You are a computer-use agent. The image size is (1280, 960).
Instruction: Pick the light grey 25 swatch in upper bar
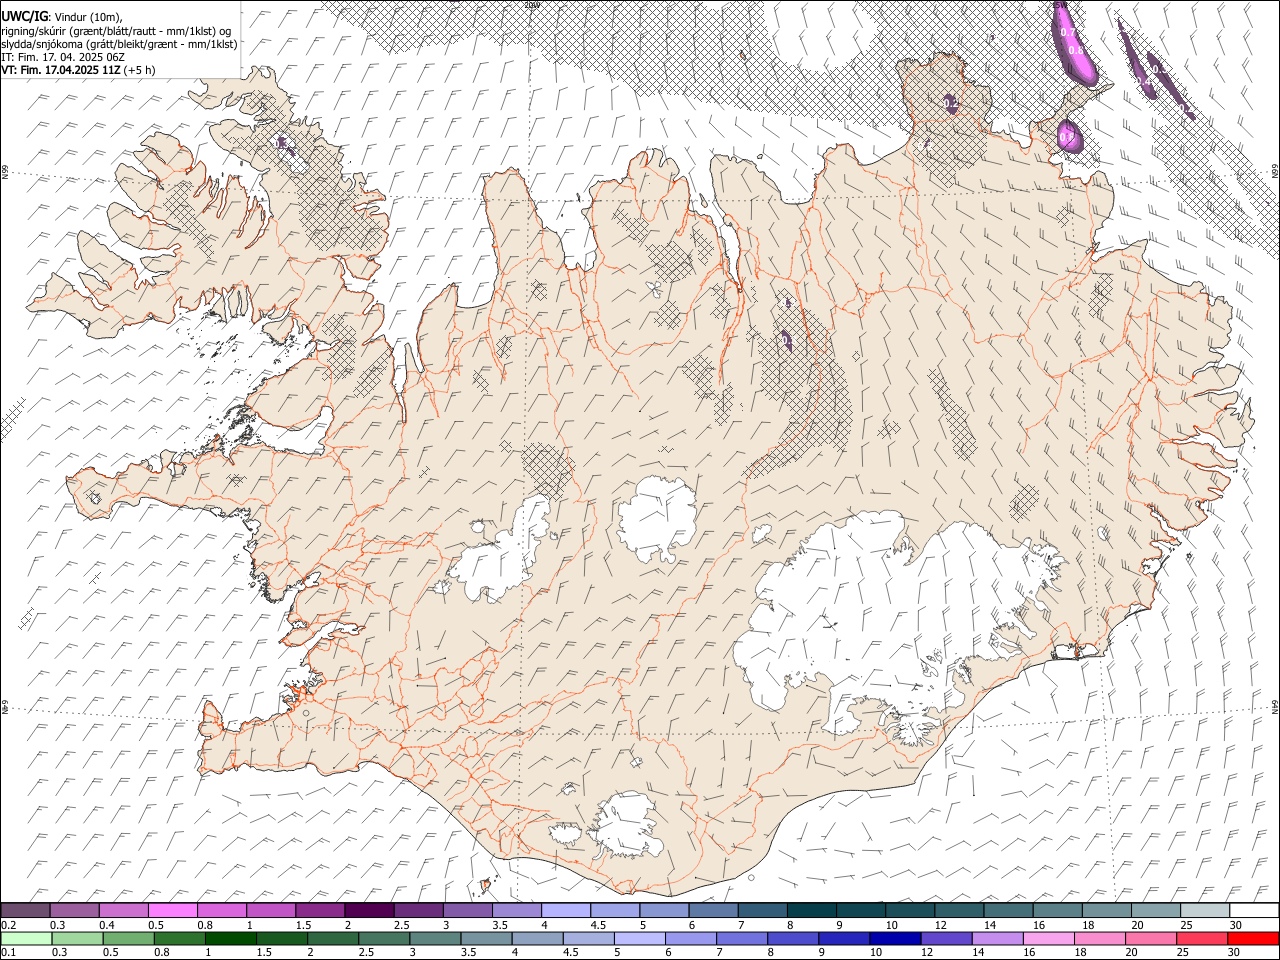click(x=1205, y=911)
